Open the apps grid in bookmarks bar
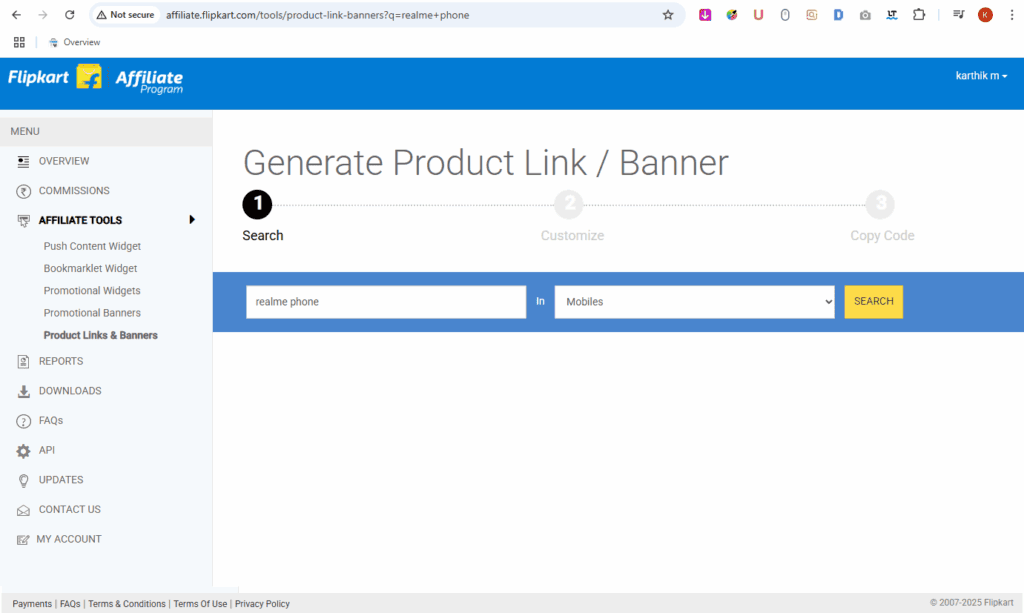This screenshot has width=1024, height=613. tap(19, 42)
